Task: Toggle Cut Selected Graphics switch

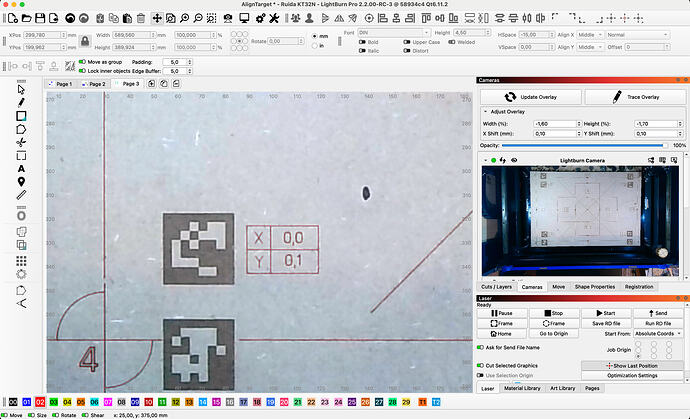Action: coord(480,366)
